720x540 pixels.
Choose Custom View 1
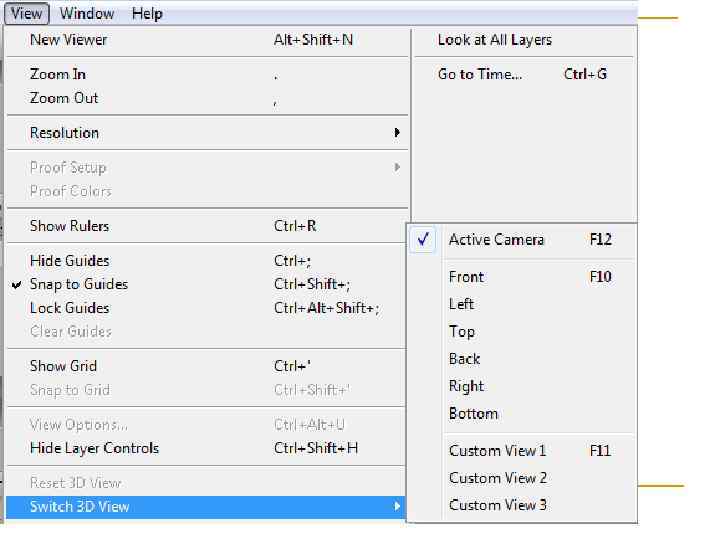click(498, 451)
